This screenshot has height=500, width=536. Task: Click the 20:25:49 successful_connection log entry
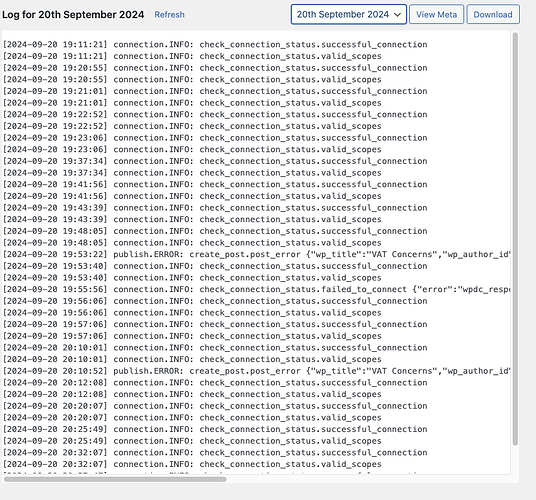pos(215,429)
